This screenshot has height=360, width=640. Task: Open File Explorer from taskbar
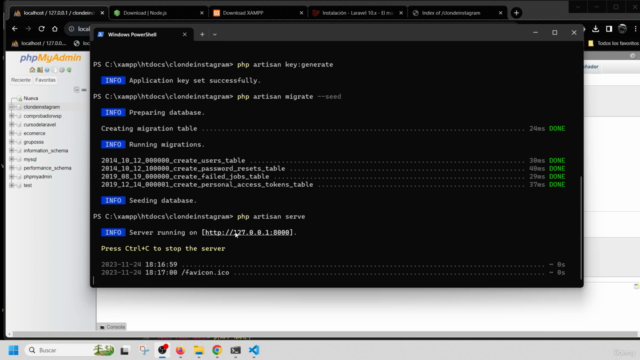coord(199,350)
